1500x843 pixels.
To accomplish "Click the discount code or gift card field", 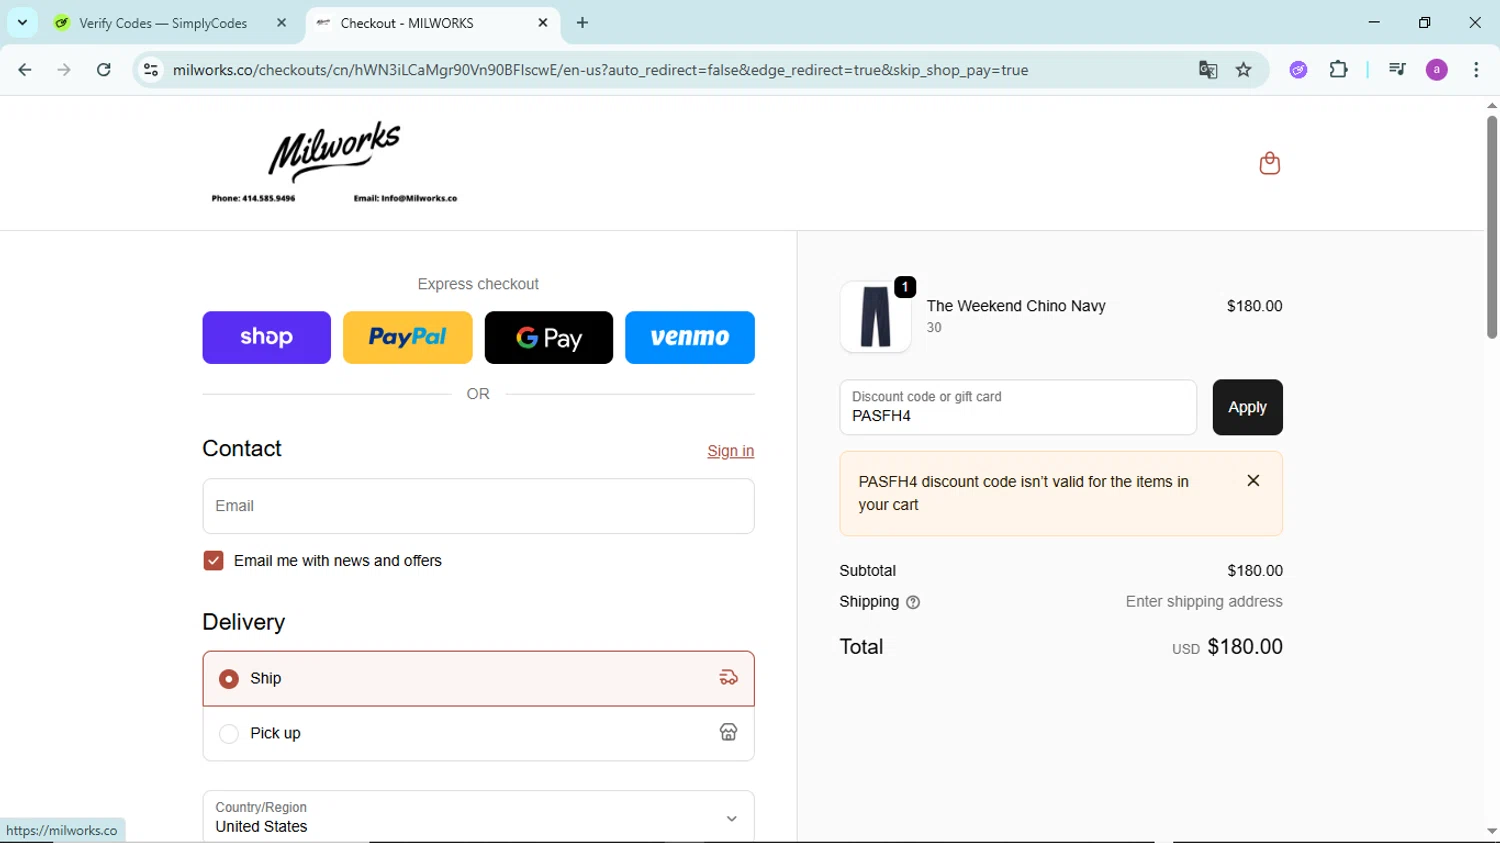I will point(1018,407).
